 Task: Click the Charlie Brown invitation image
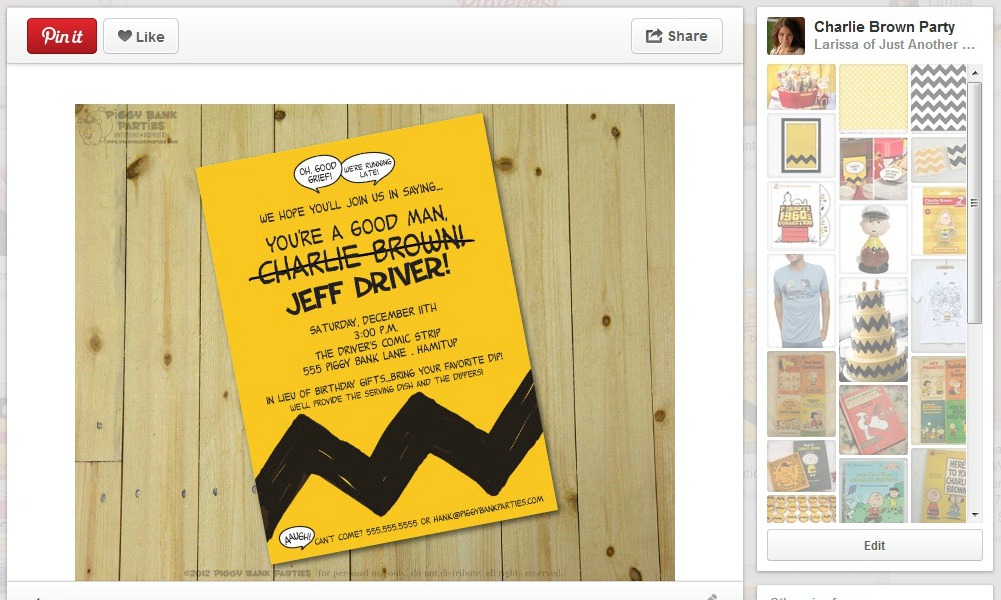375,342
